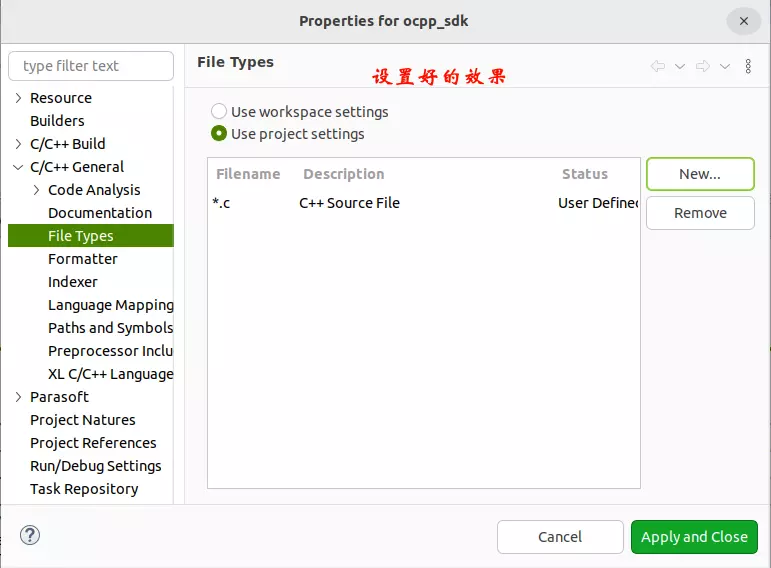This screenshot has height=568, width=771.
Task: Expand the Resource tree node
Action: 18,98
